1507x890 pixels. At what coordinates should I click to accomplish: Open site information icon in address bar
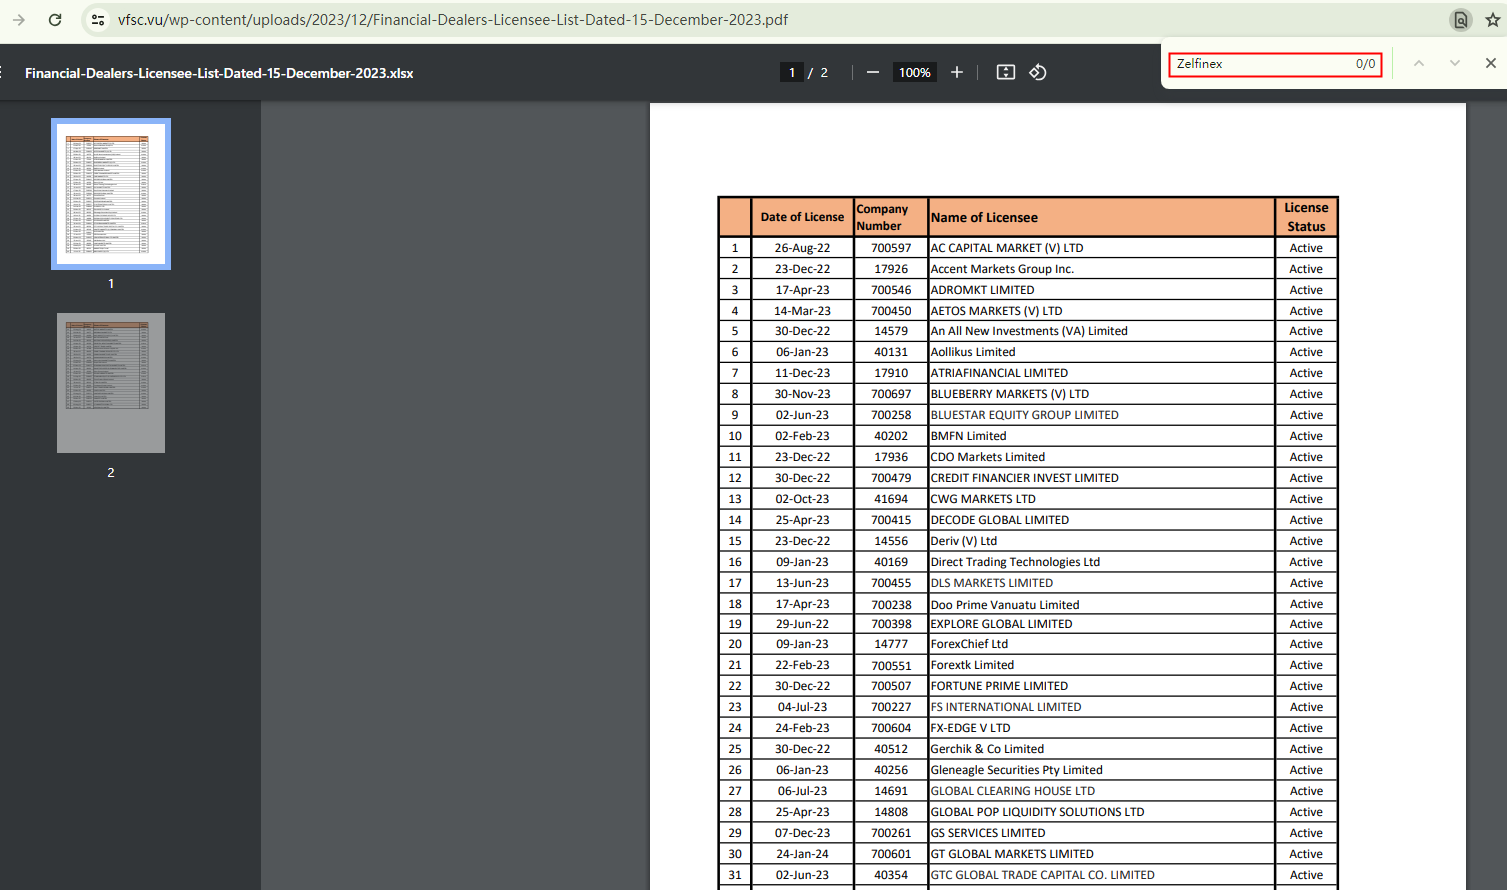point(98,20)
